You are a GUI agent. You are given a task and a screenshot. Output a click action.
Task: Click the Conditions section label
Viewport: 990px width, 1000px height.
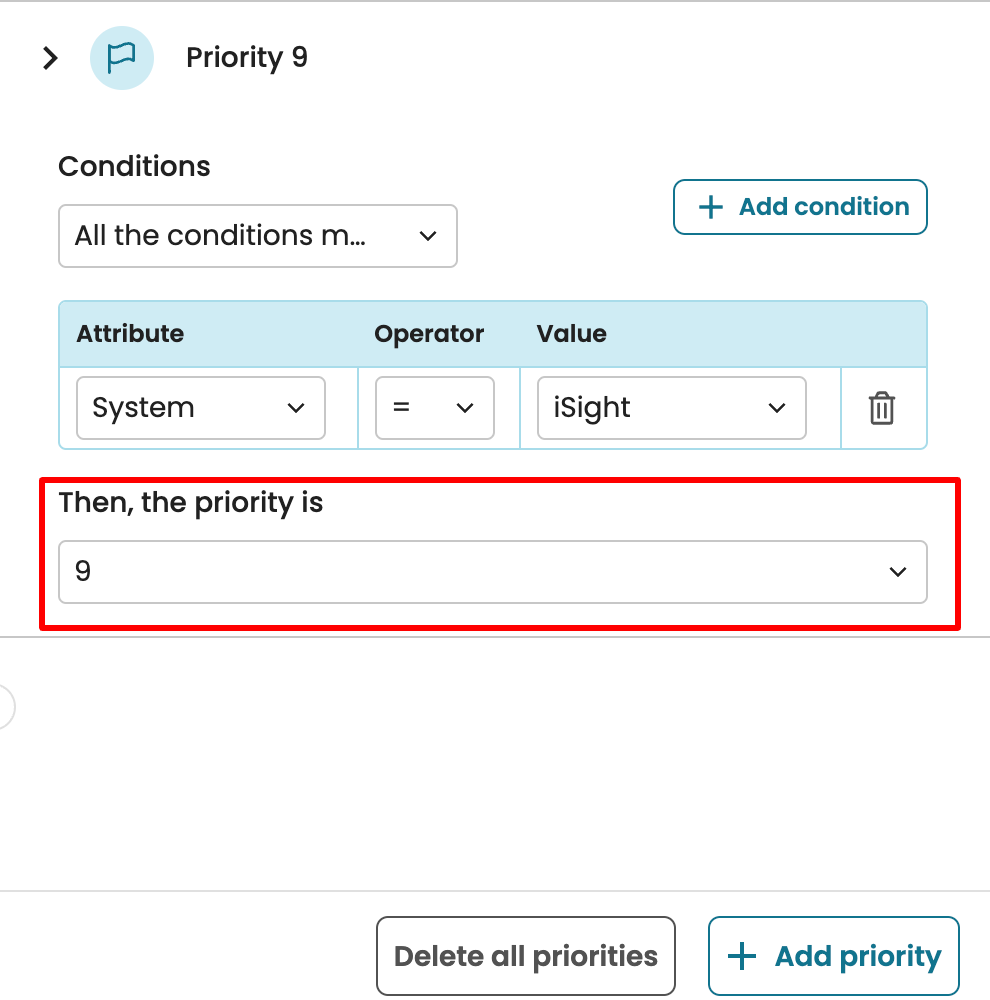tap(134, 166)
